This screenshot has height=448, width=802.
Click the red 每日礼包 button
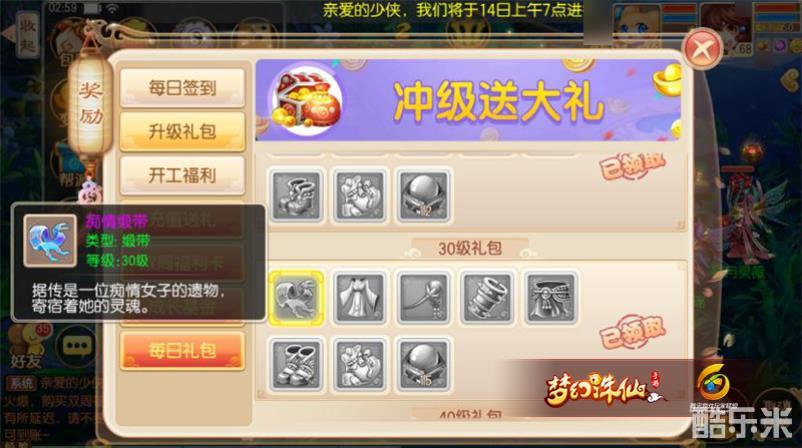(182, 351)
